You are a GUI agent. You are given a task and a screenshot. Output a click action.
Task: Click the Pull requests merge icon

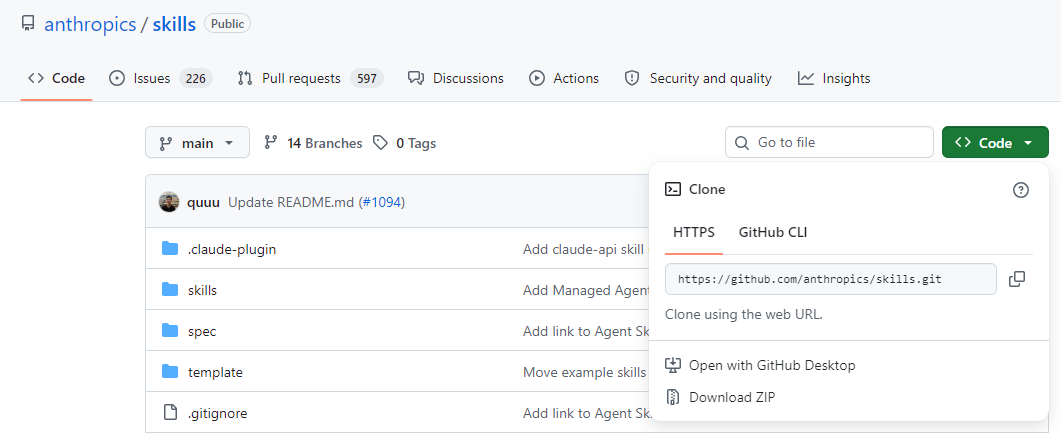pos(245,78)
